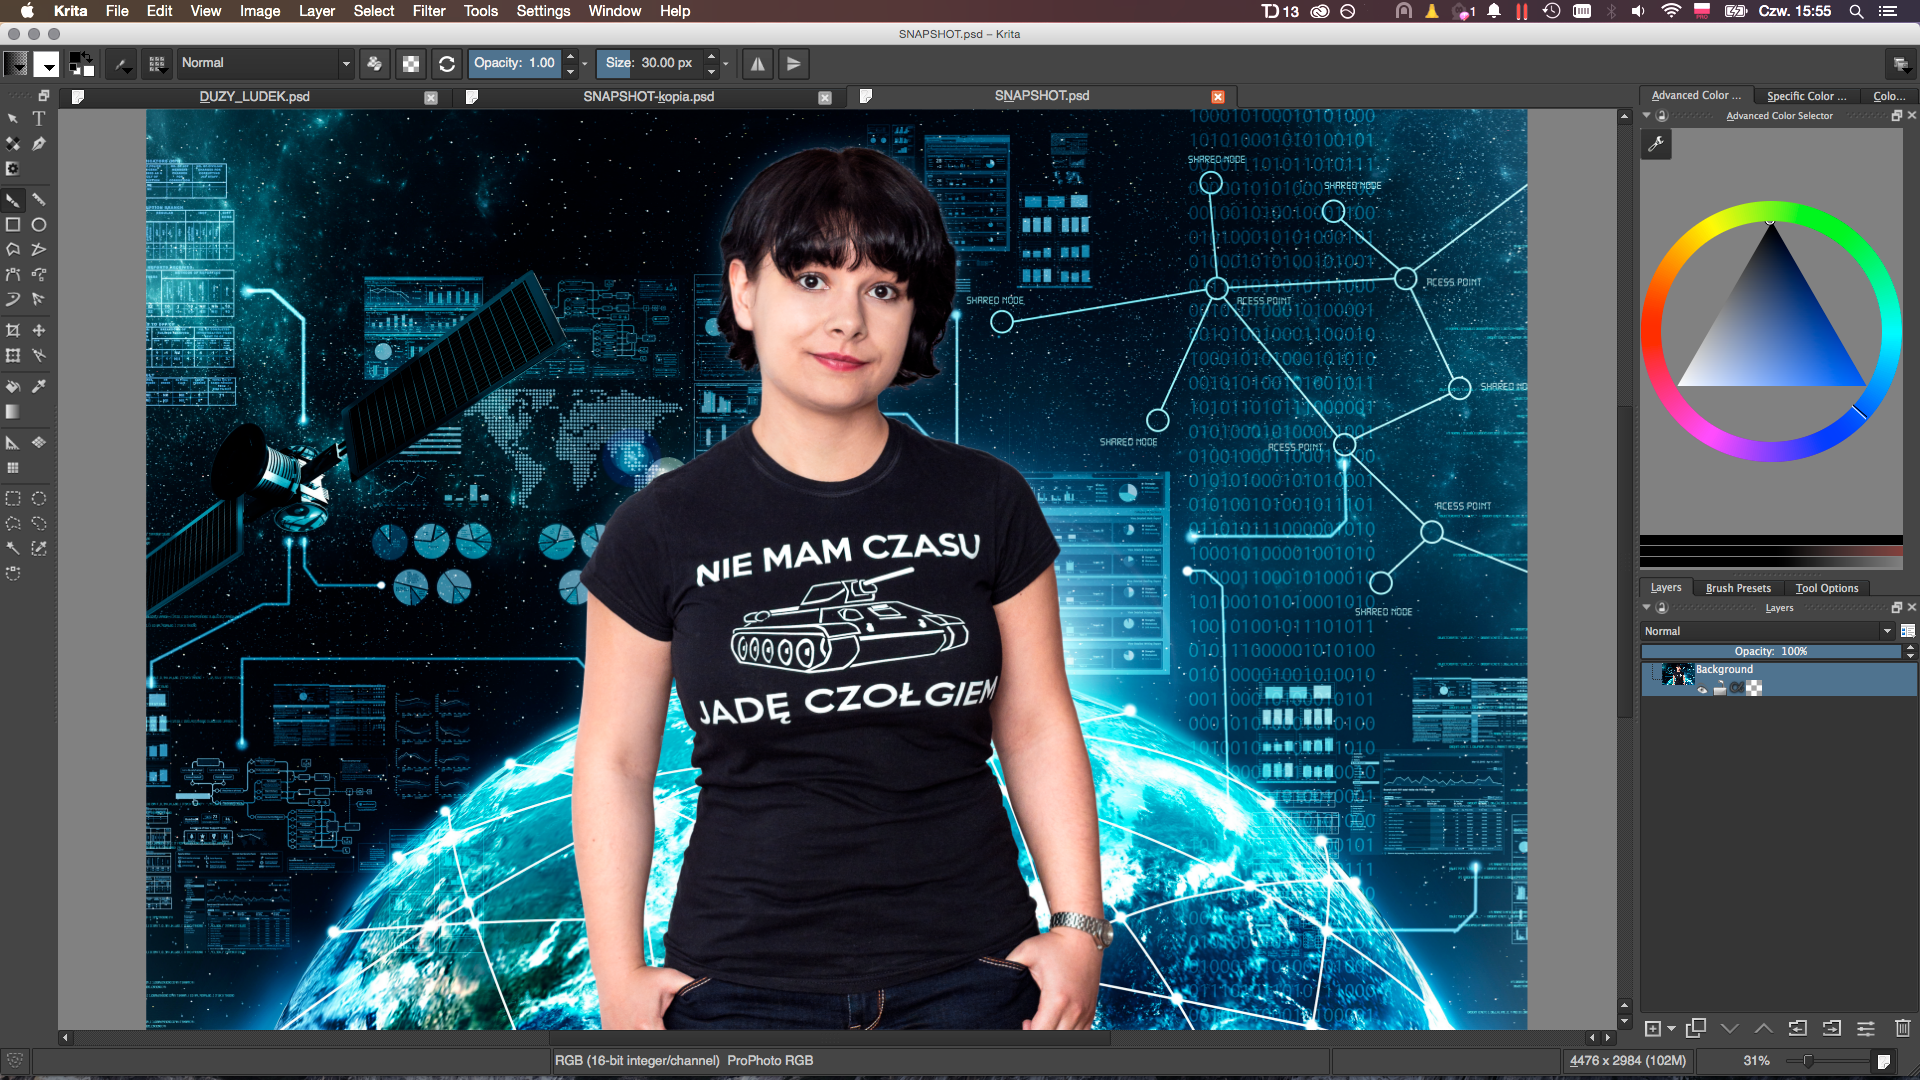
Task: Click the Wi-Fi icon in the menu bar
Action: click(1671, 11)
